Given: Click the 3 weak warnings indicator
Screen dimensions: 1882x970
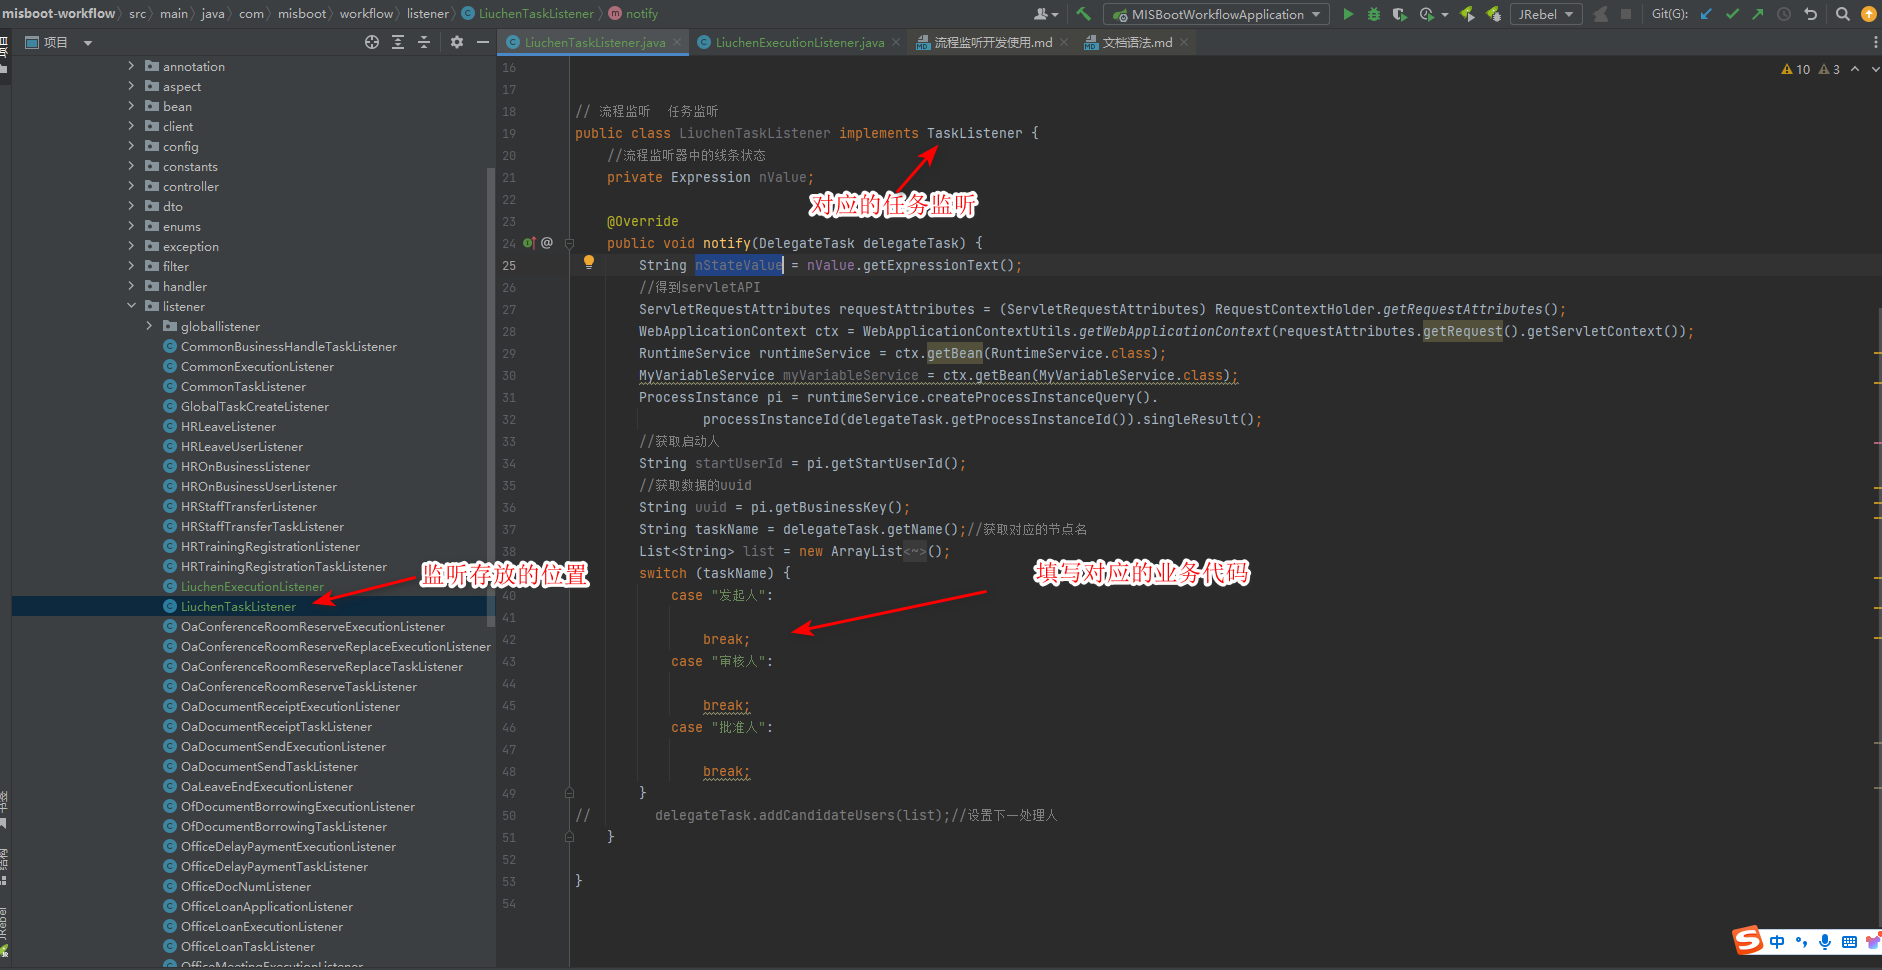Looking at the screenshot, I should click(1829, 69).
